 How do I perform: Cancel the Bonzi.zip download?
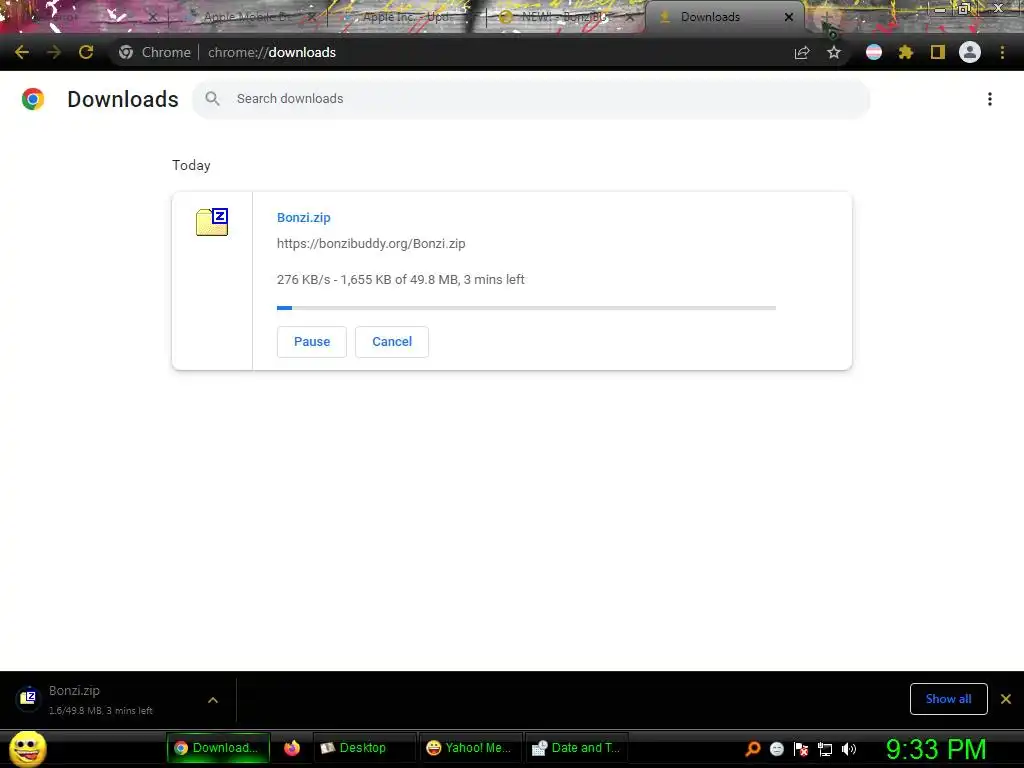[392, 342]
